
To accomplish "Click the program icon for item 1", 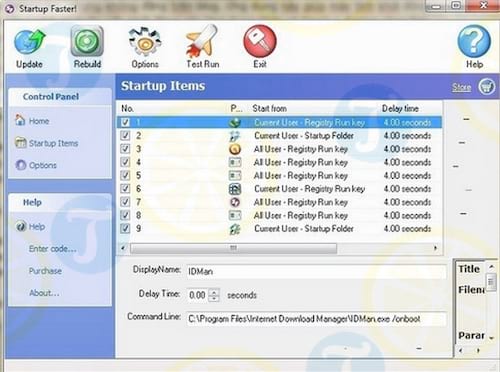I will [x=235, y=122].
